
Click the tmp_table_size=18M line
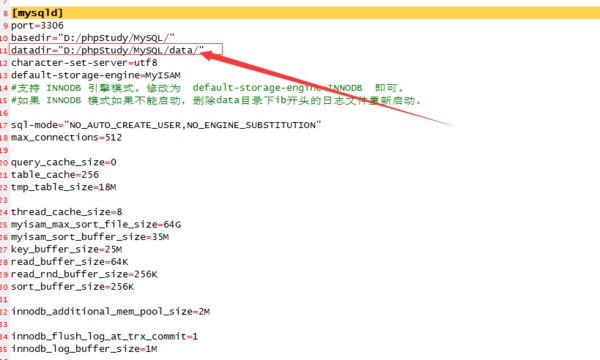64,187
